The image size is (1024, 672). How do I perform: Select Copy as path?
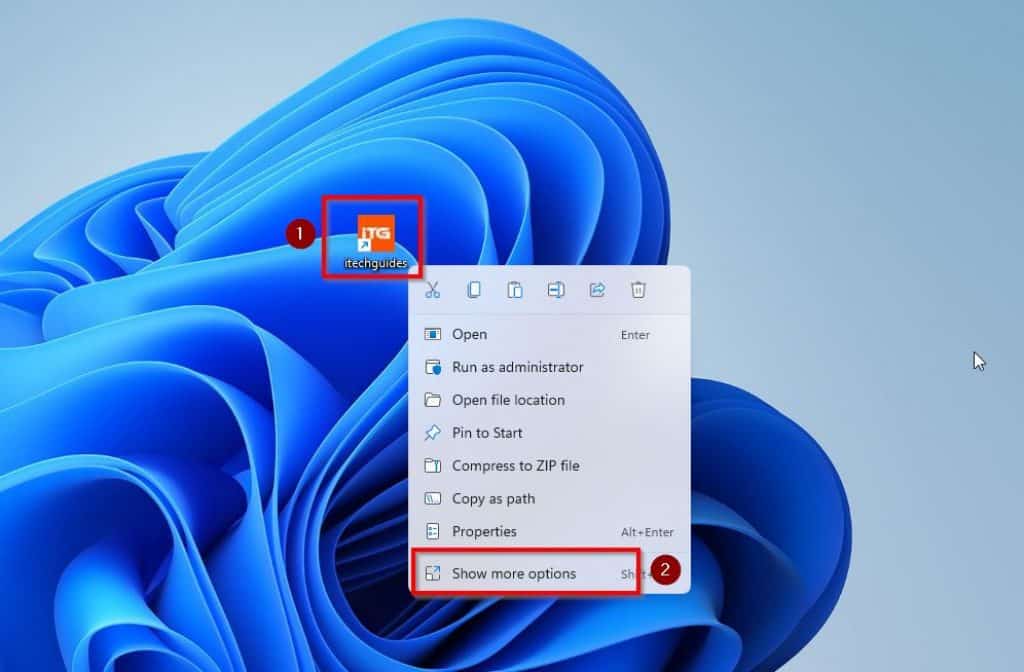549,498
